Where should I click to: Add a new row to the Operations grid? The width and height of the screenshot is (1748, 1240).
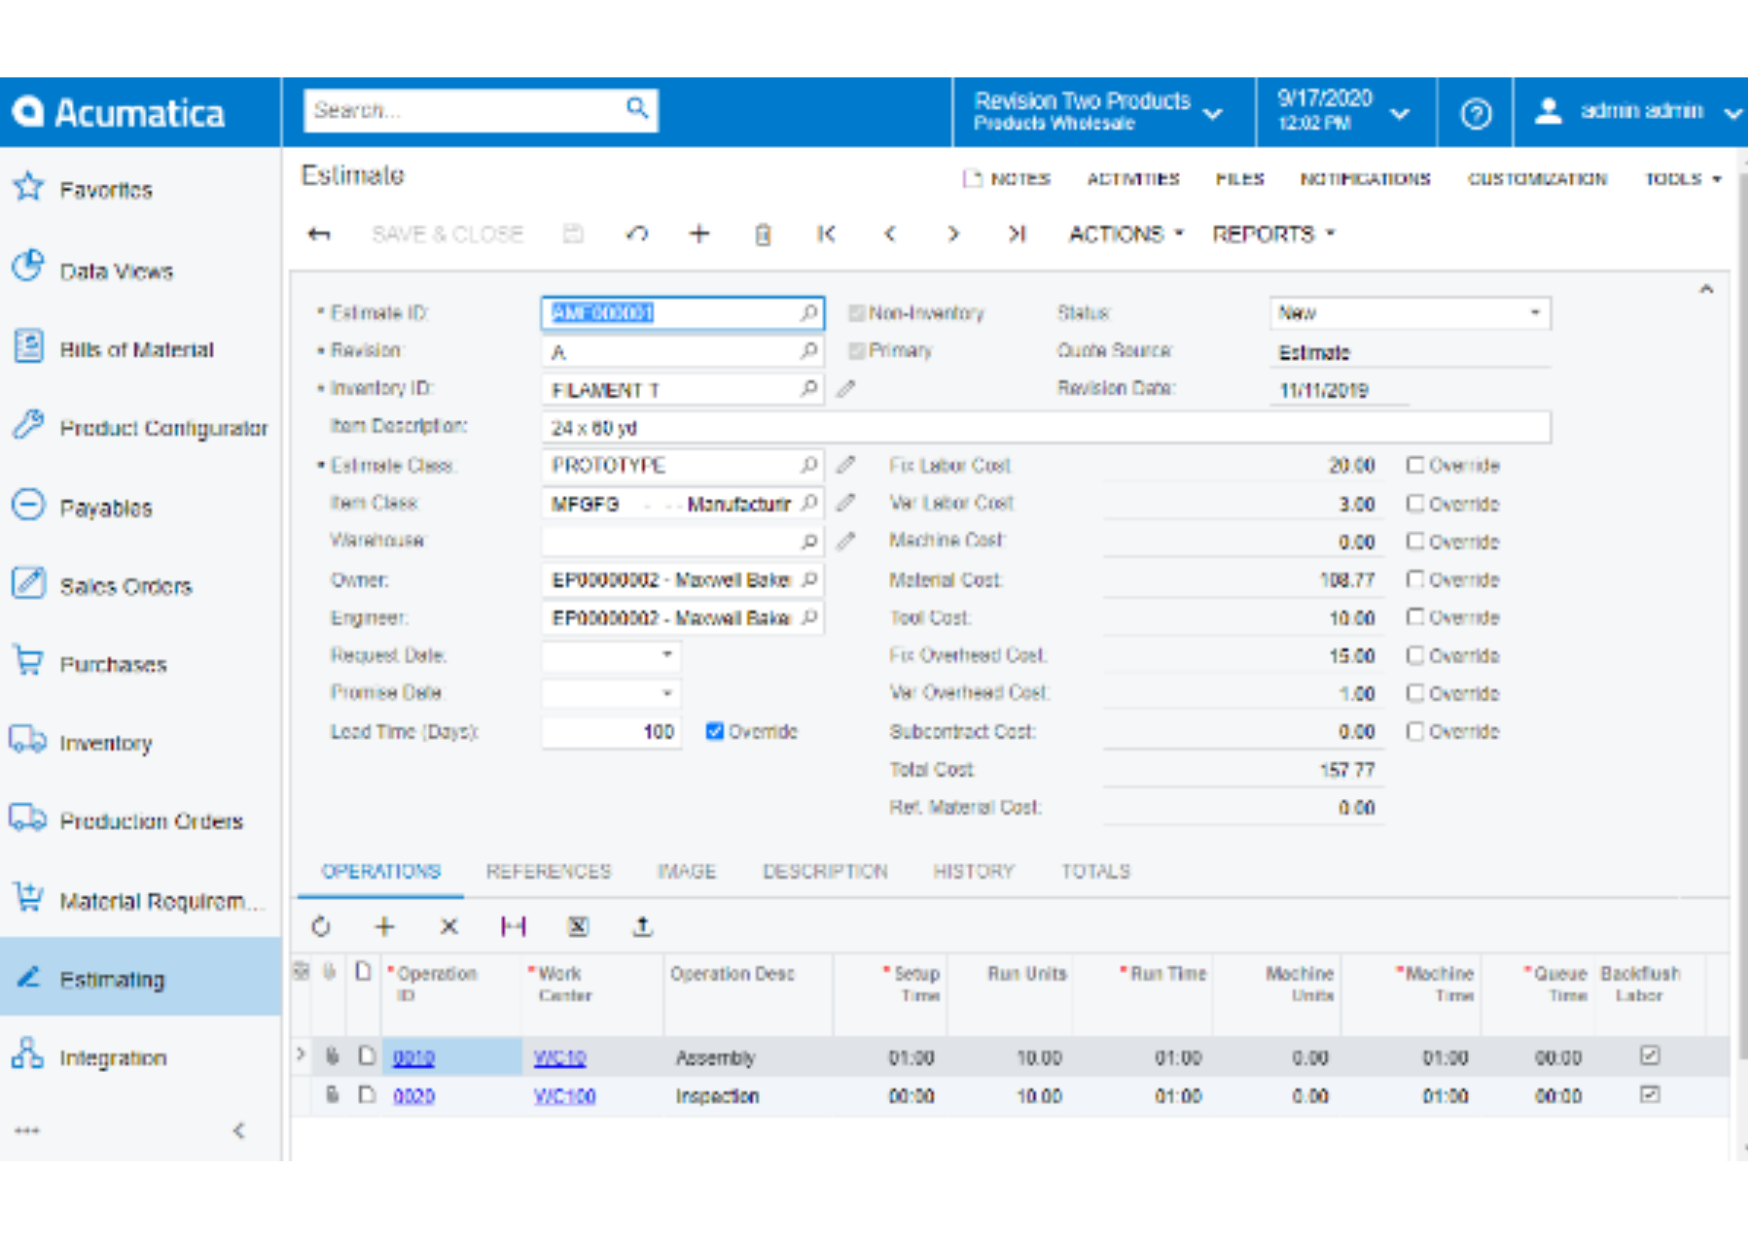[x=384, y=927]
